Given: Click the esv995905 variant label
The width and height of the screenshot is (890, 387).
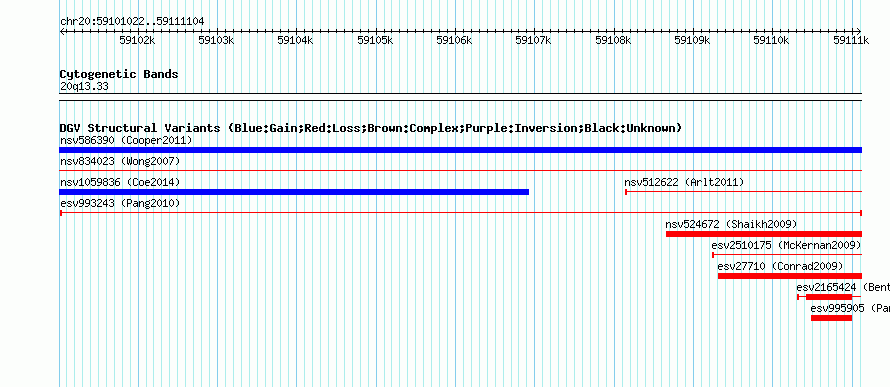Looking at the screenshot, I should pyautogui.click(x=850, y=308).
